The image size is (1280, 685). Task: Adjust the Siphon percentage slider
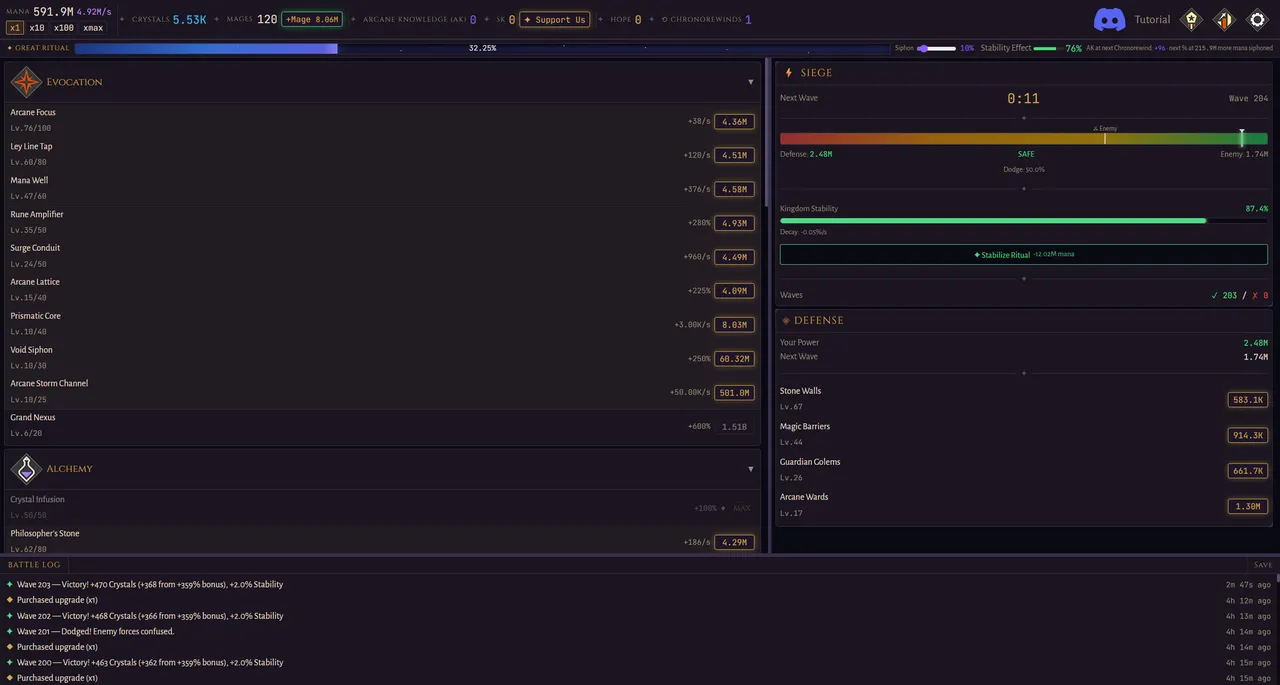pyautogui.click(x=937, y=48)
